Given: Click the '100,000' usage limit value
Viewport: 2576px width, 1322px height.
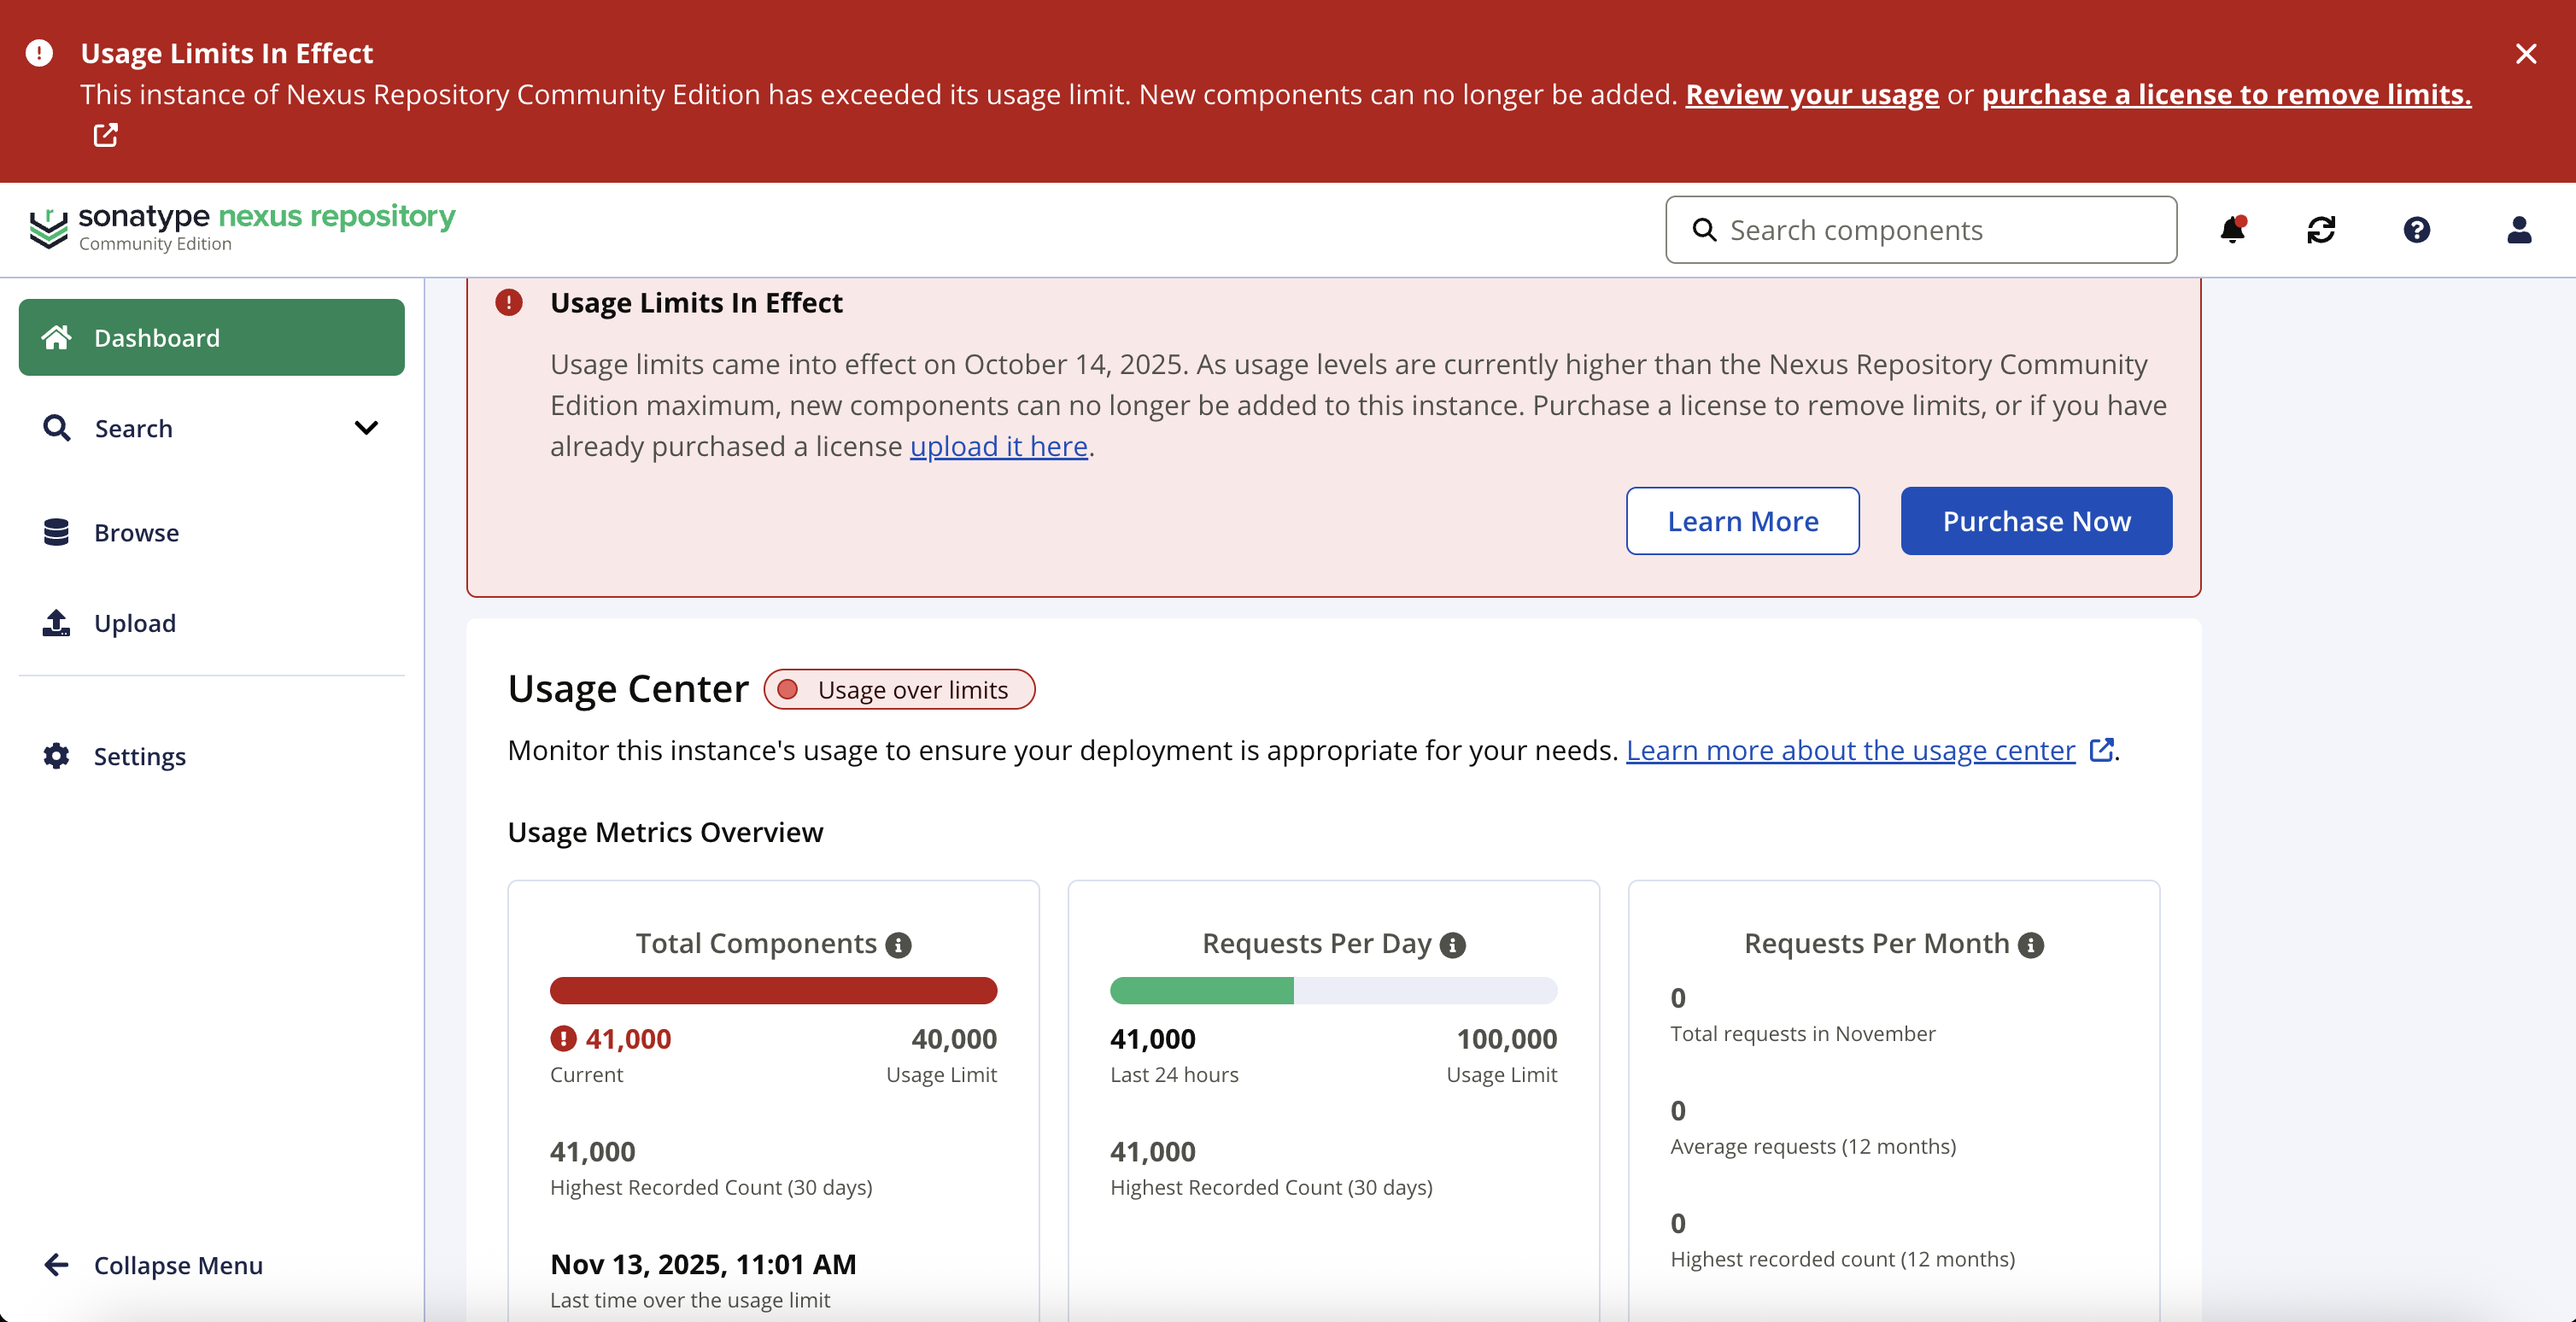Looking at the screenshot, I should coord(1507,1039).
